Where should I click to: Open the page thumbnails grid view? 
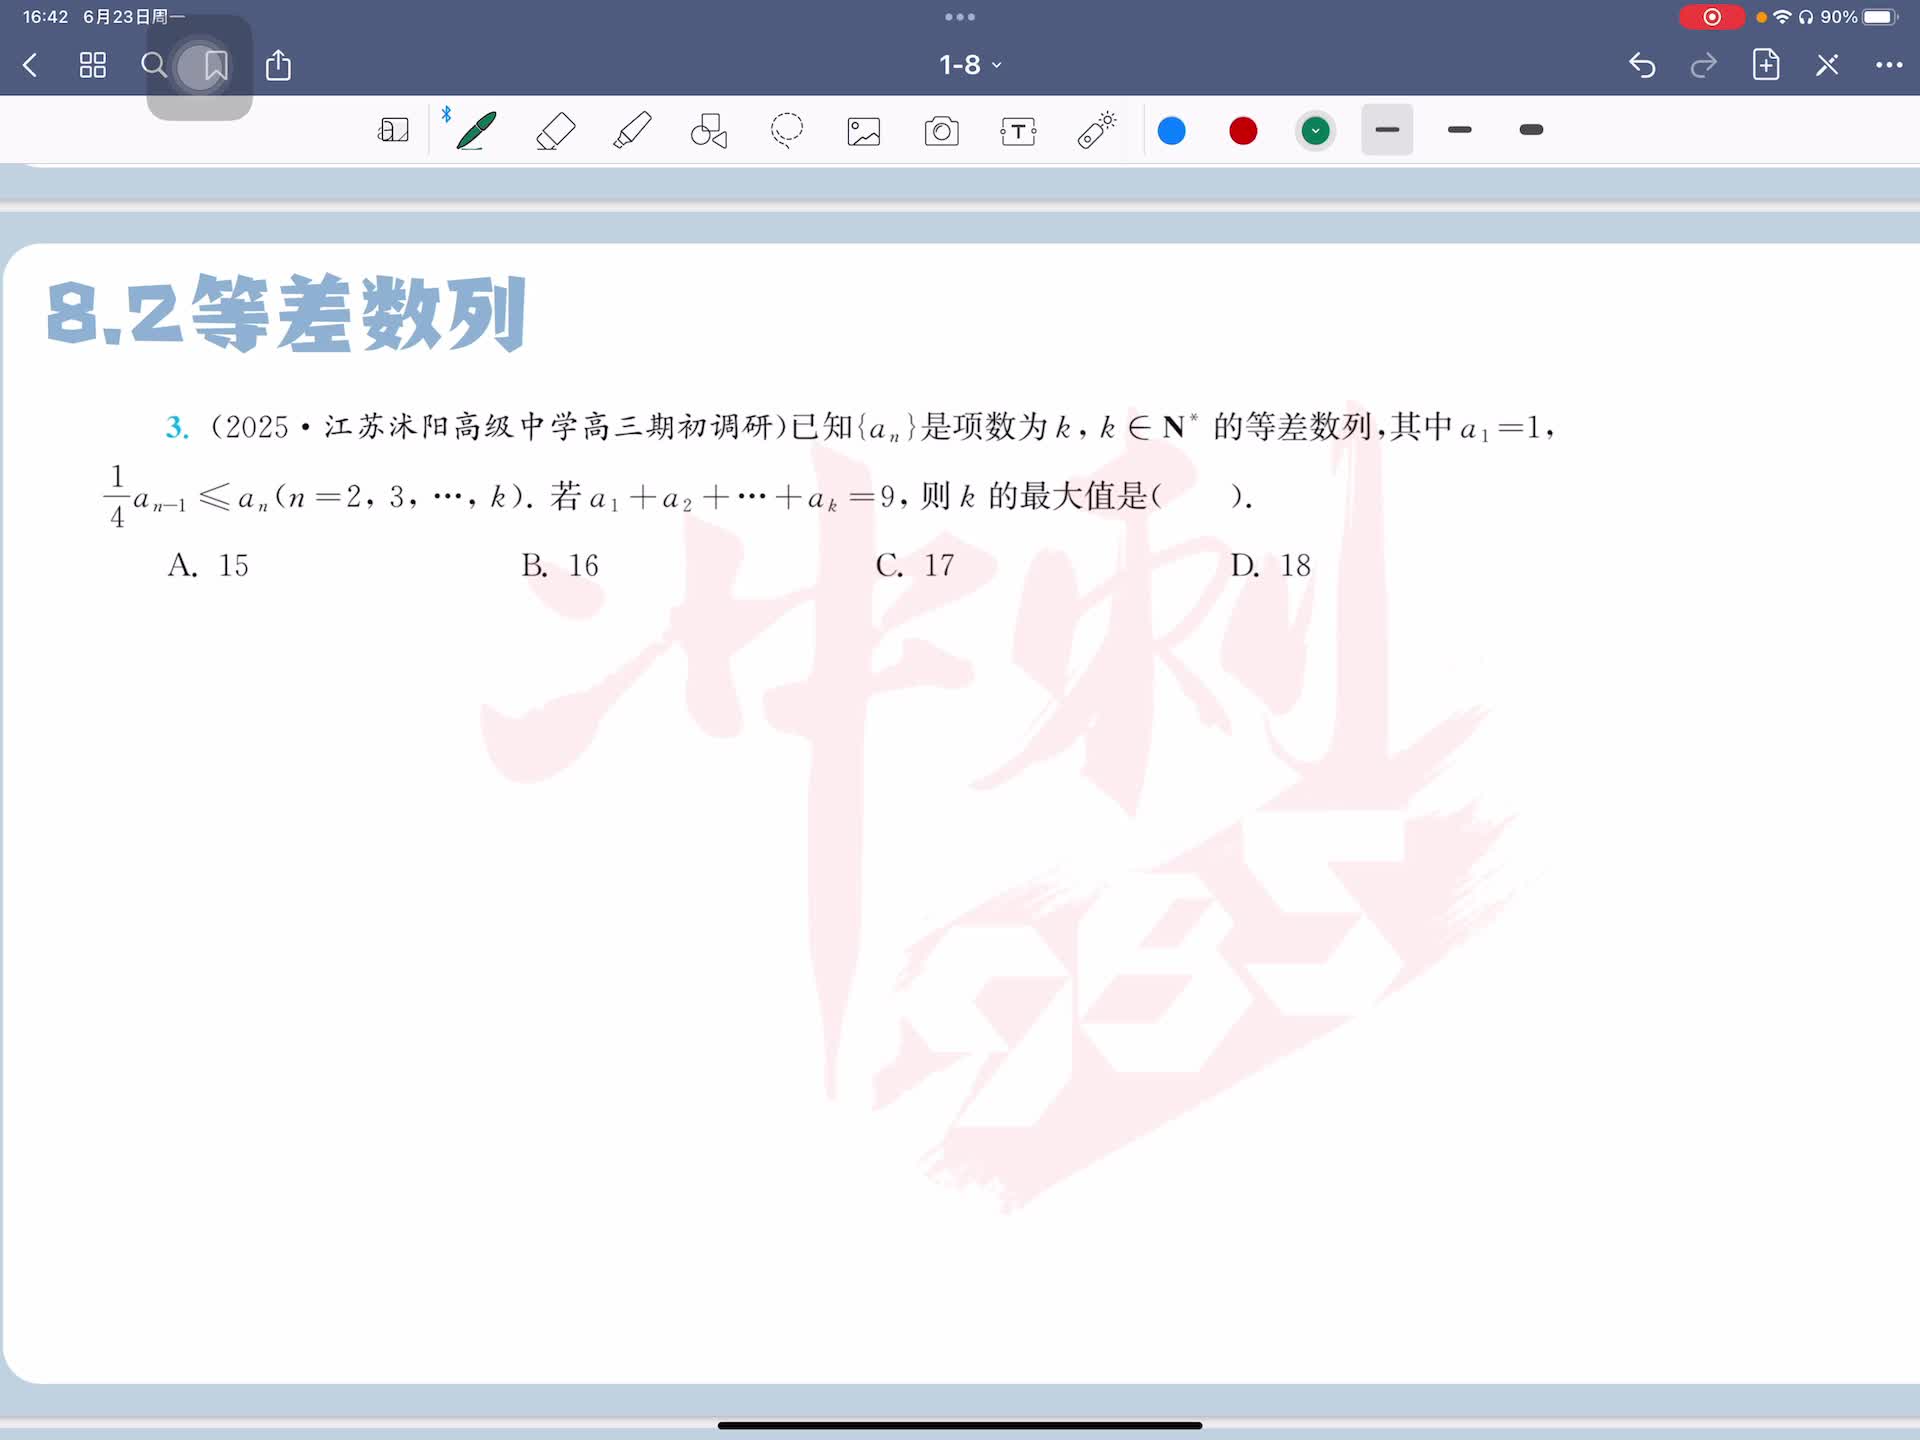(x=93, y=65)
